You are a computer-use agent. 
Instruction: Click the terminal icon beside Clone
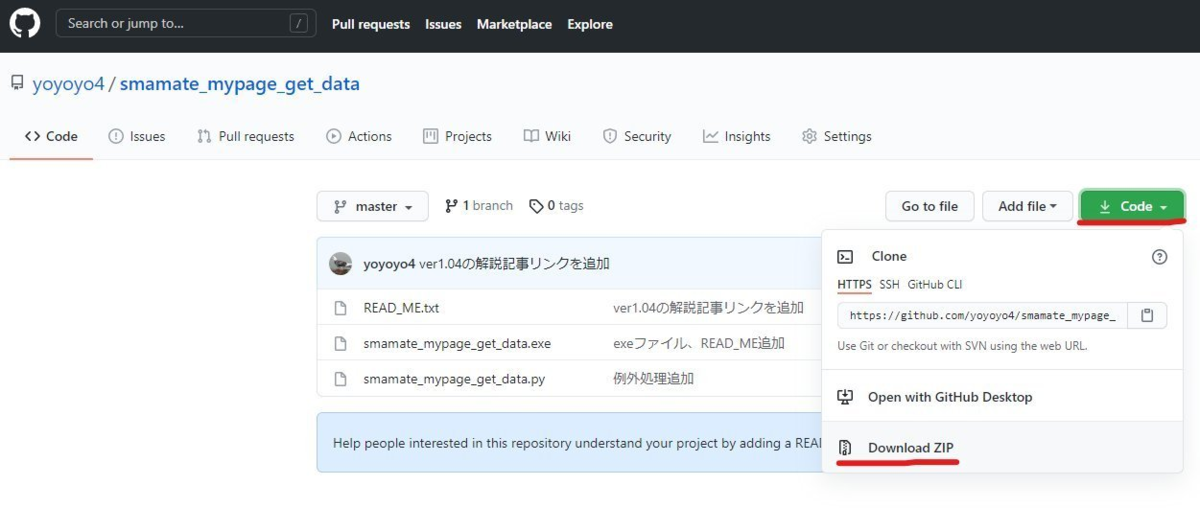(x=845, y=257)
